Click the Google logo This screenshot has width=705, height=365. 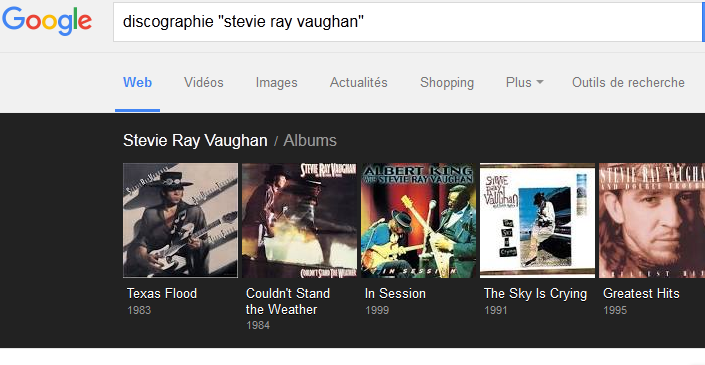coord(47,21)
